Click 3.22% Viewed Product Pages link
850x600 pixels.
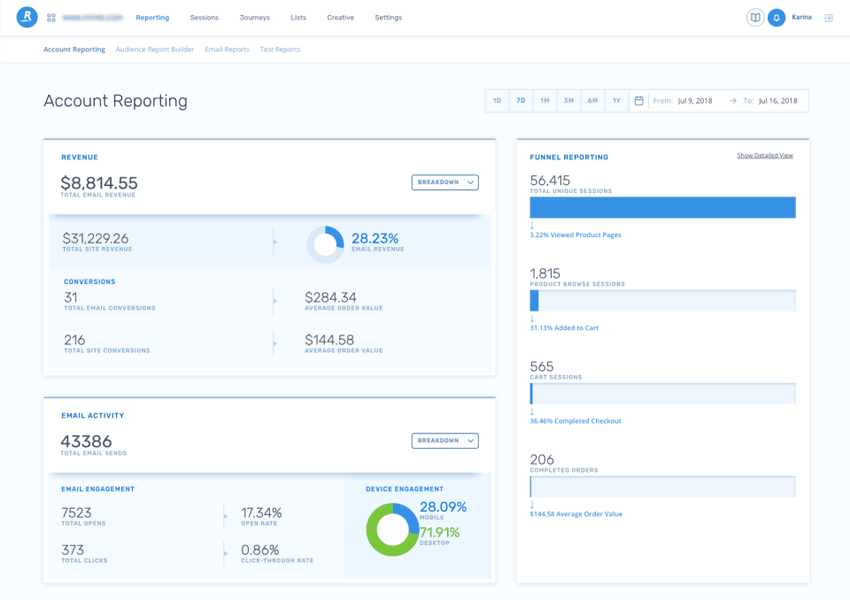[575, 234]
